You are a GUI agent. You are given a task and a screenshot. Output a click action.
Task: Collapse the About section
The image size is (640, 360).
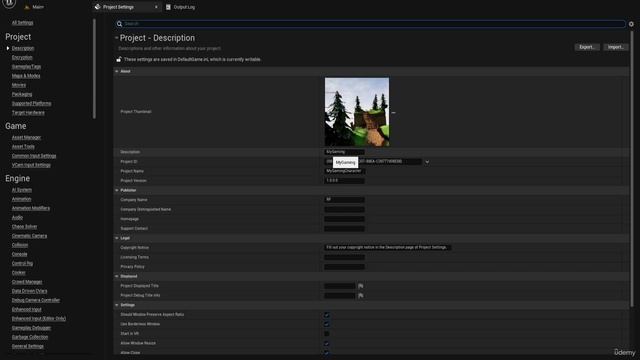[x=117, y=71]
